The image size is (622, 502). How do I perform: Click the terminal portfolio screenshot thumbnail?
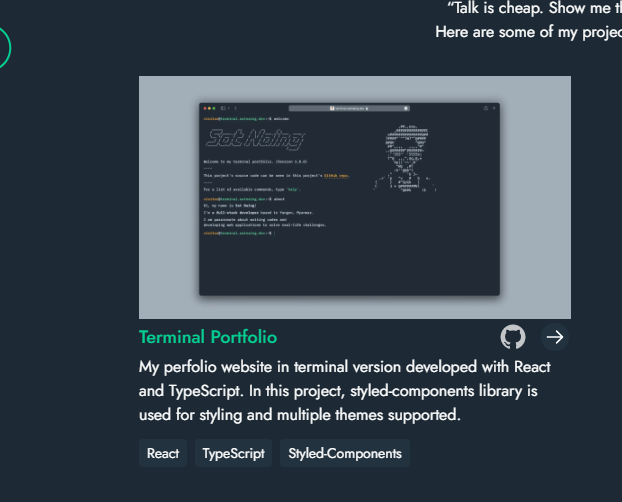tap(355, 197)
